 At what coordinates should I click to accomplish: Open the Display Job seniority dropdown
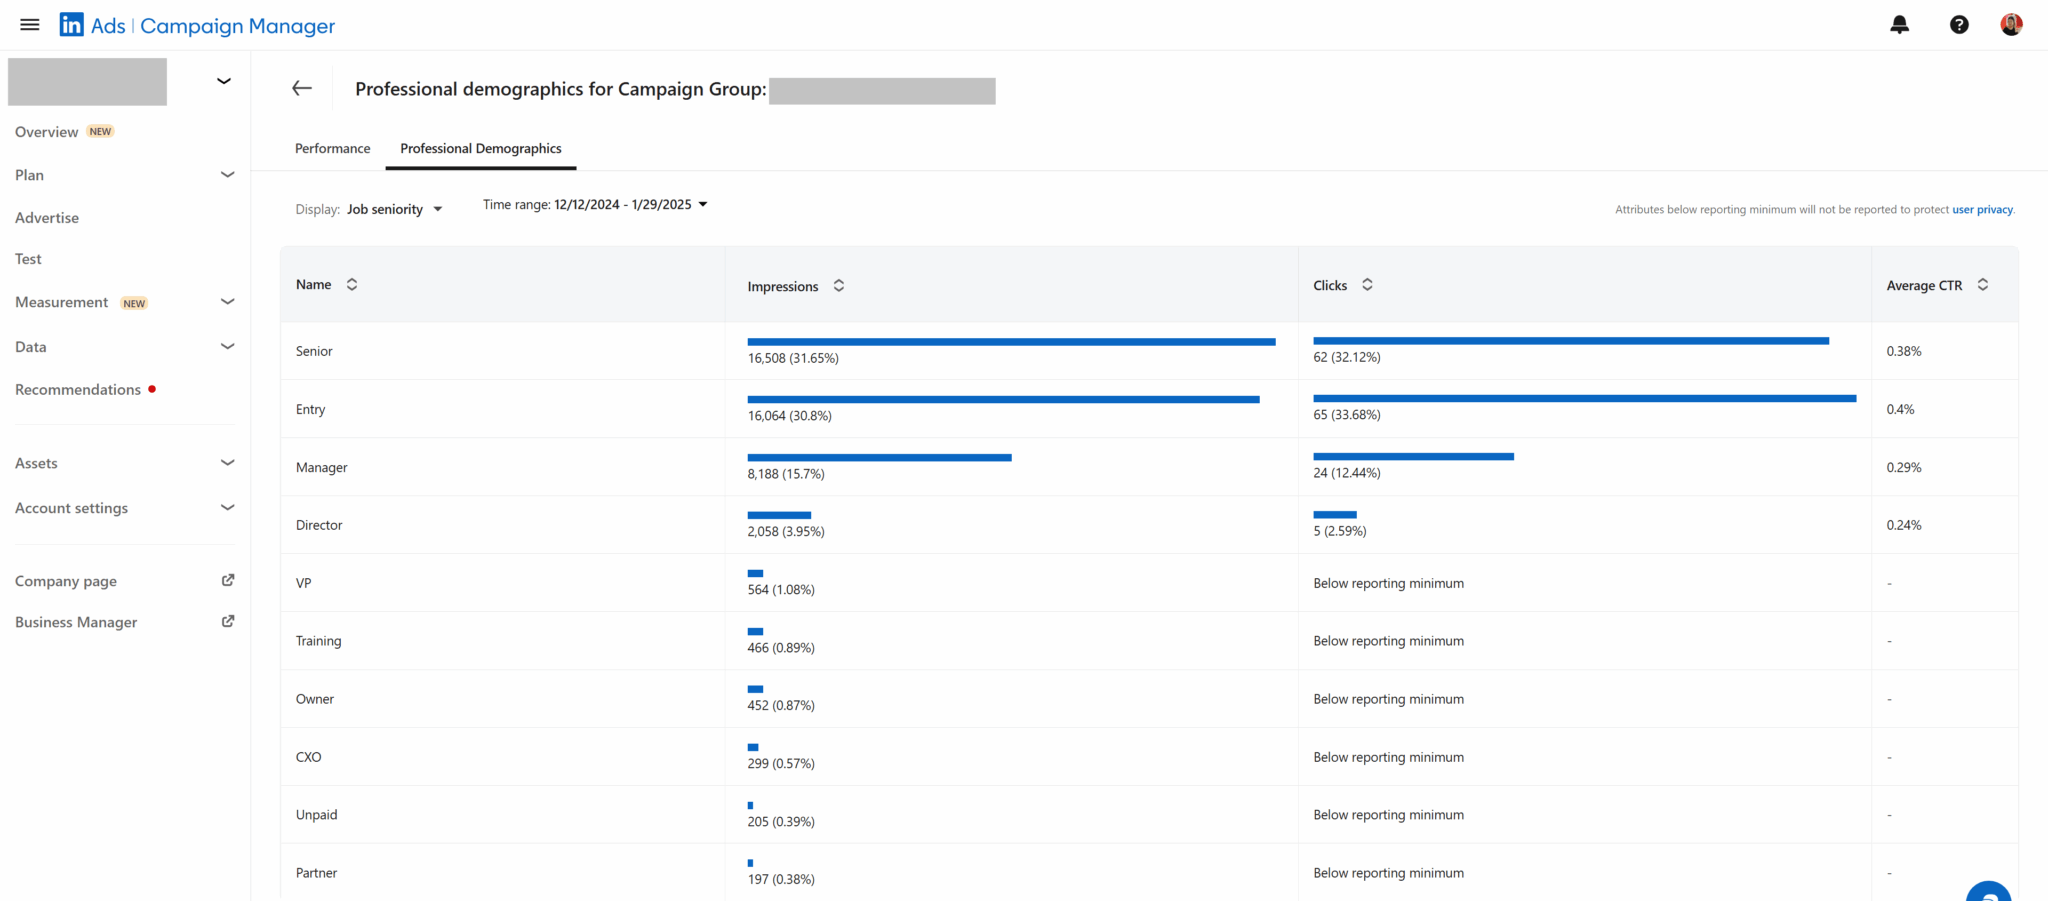click(x=394, y=209)
